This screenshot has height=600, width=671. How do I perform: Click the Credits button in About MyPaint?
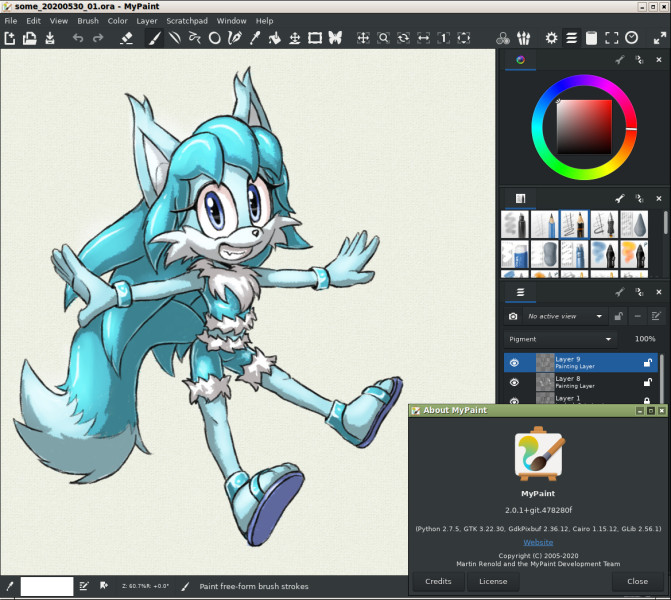pos(438,581)
